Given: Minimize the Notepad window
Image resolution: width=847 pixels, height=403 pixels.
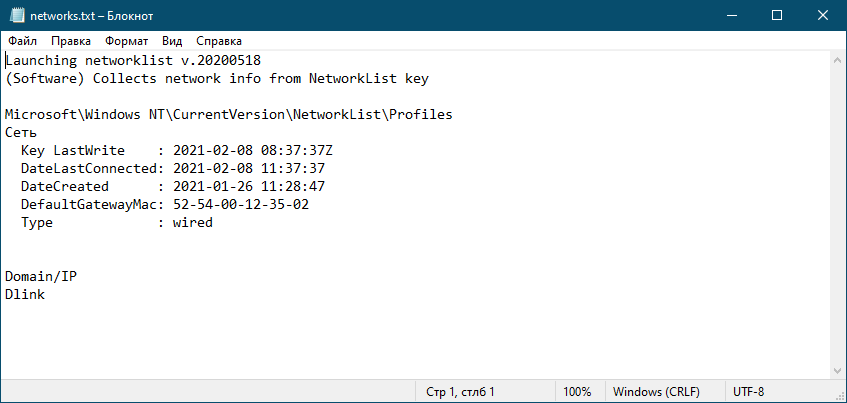Looking at the screenshot, I should point(731,15).
